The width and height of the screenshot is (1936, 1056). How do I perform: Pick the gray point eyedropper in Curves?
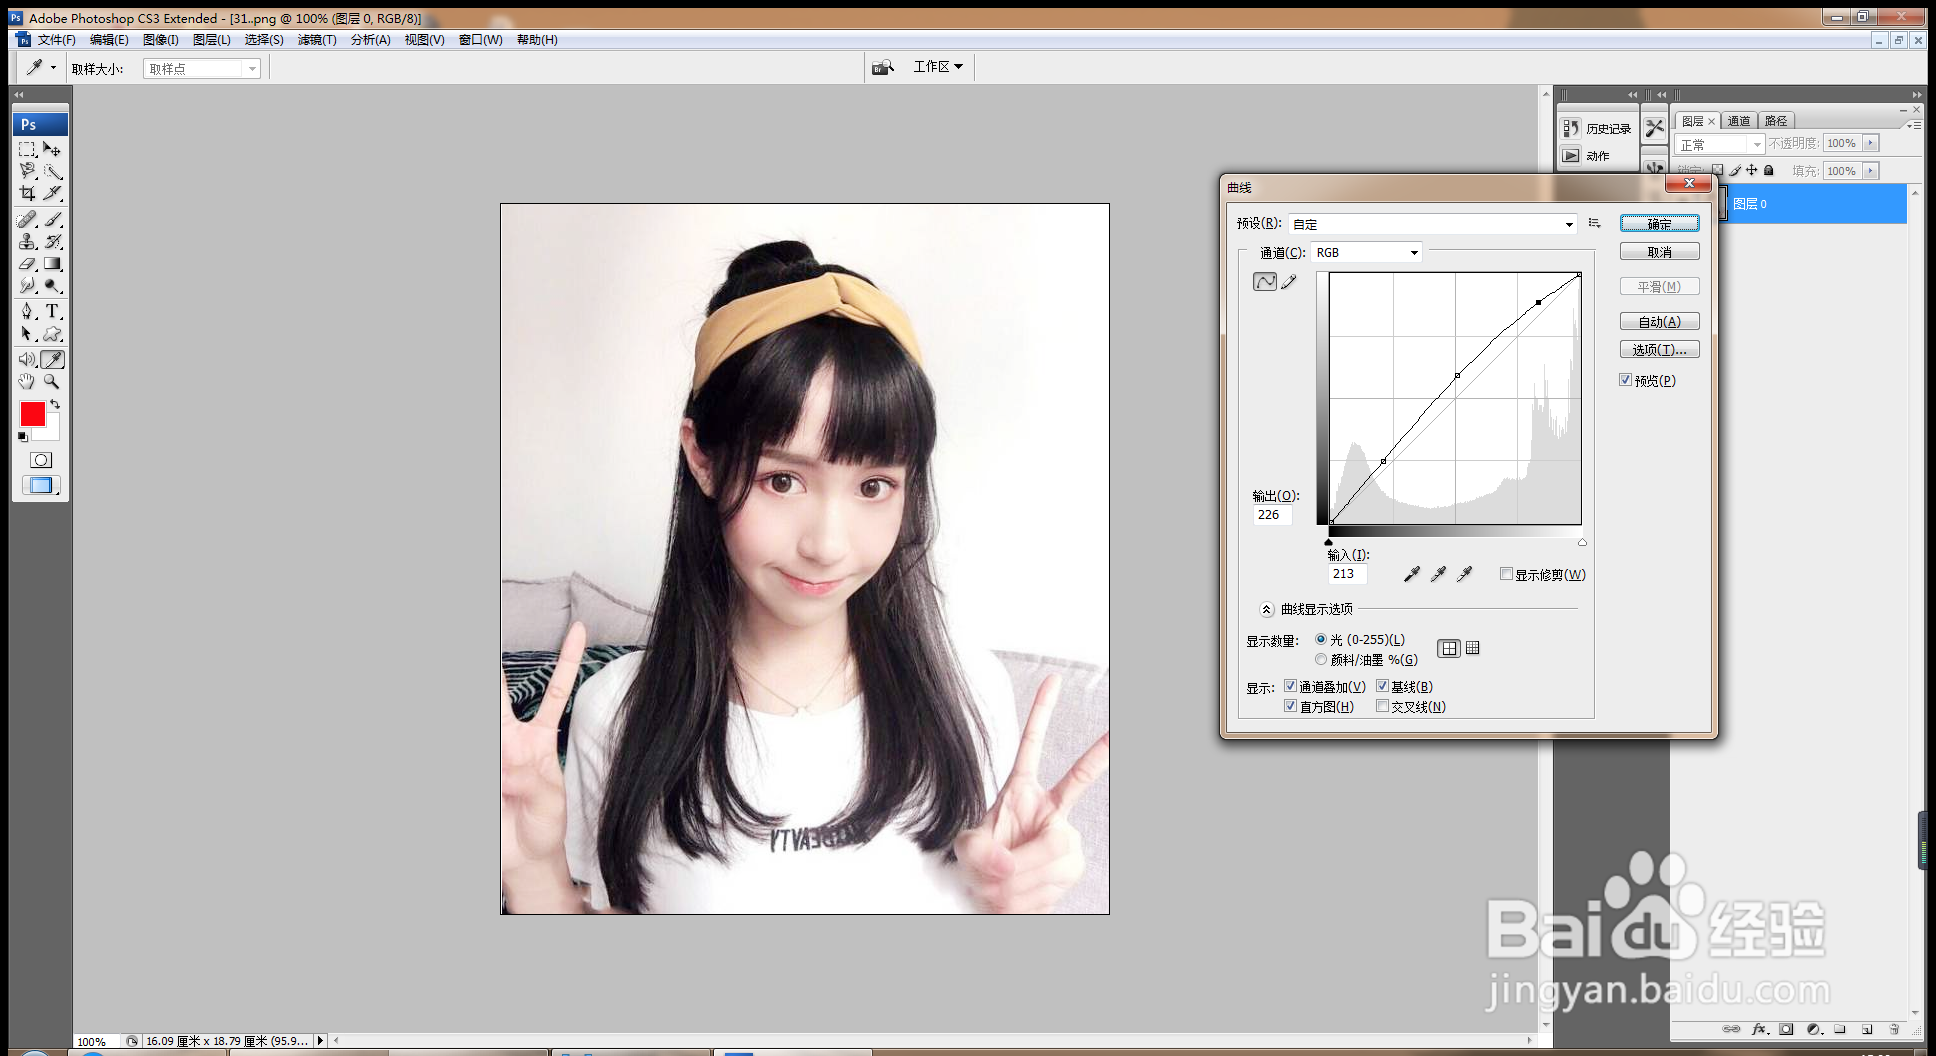click(1438, 574)
